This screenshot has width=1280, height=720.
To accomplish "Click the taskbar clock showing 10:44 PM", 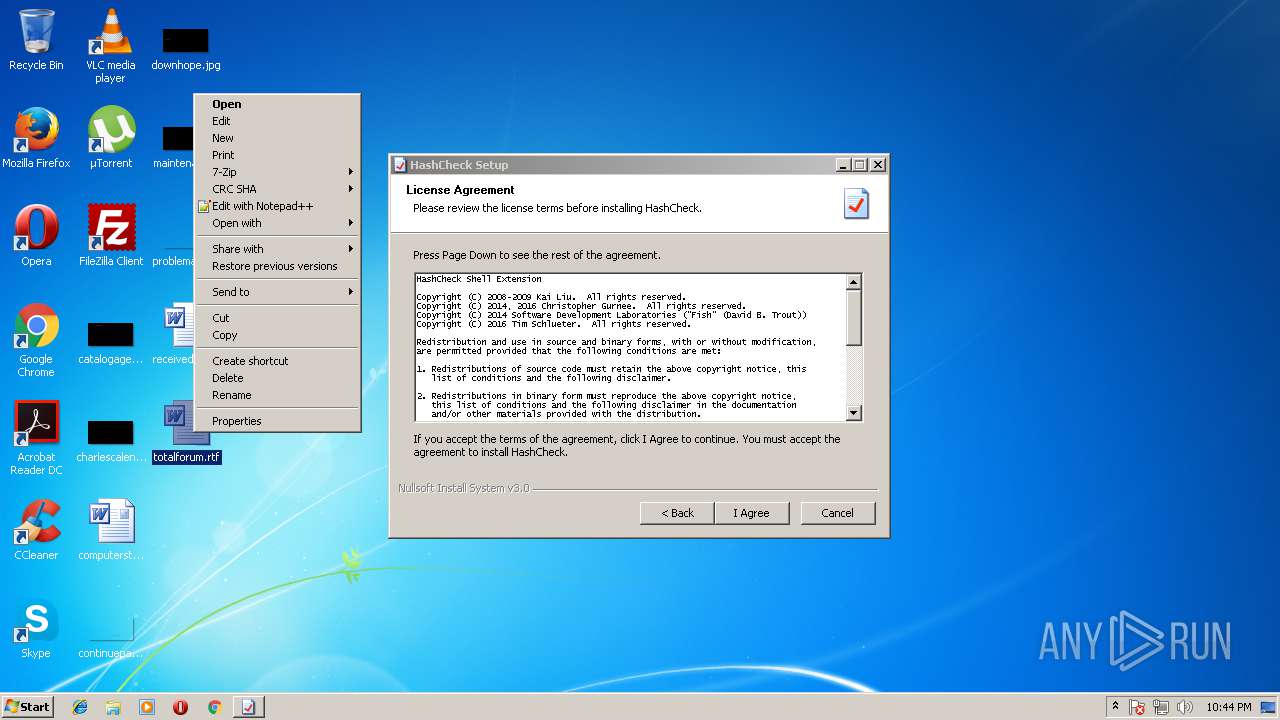I will pos(1228,707).
